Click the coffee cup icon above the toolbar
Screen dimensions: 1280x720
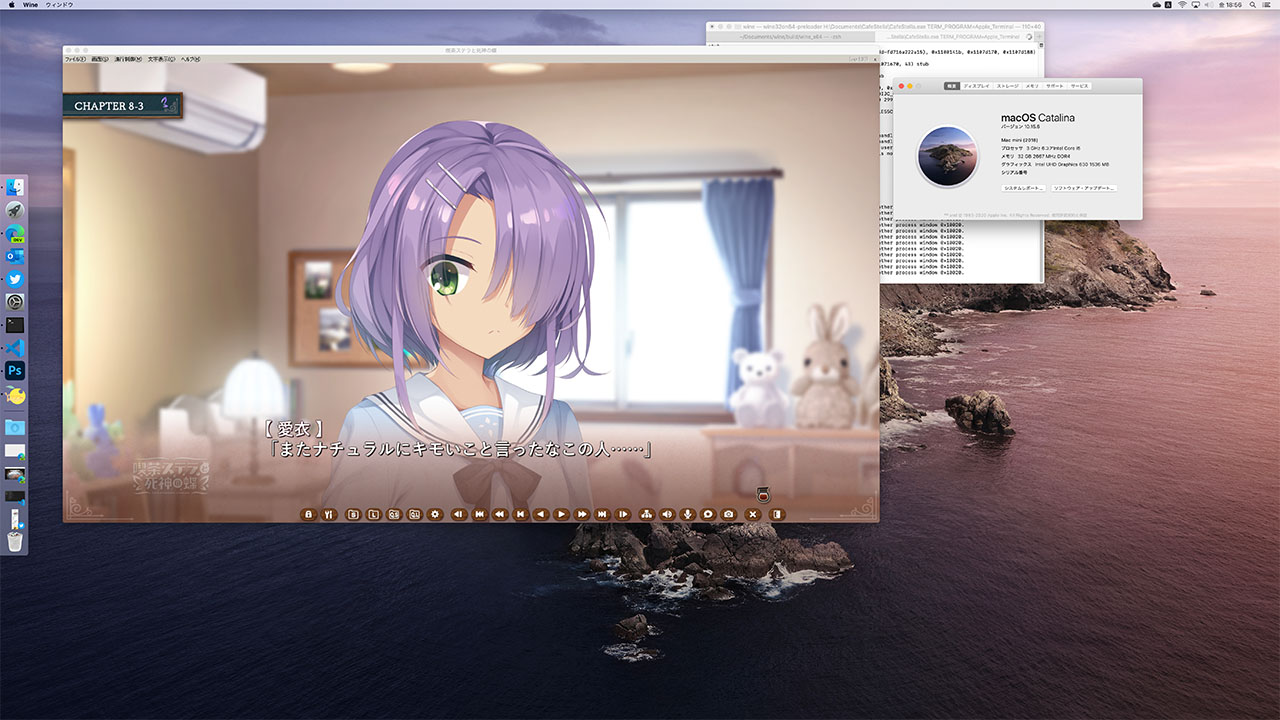(763, 493)
